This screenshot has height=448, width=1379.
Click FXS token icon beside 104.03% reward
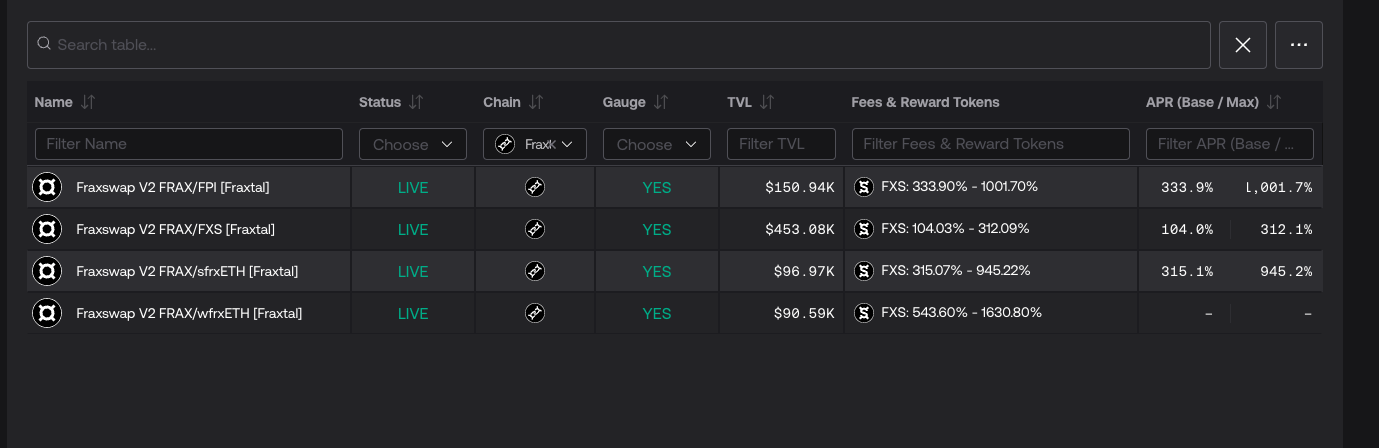[x=864, y=229]
